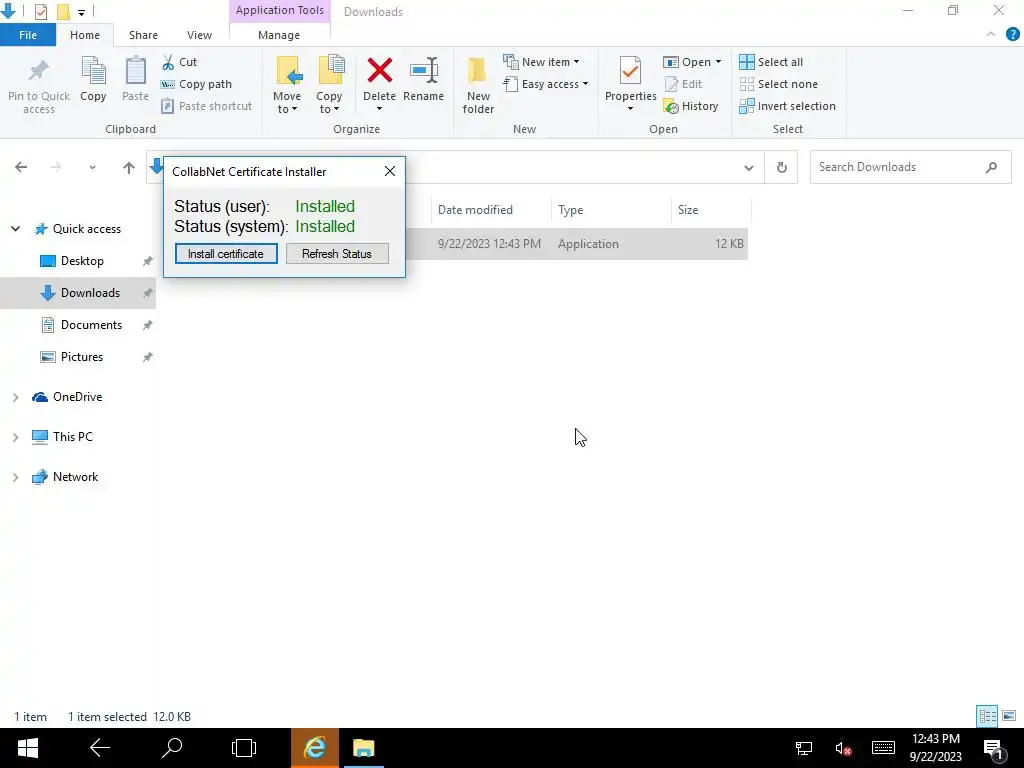Open Desktop in Quick access

point(82,261)
